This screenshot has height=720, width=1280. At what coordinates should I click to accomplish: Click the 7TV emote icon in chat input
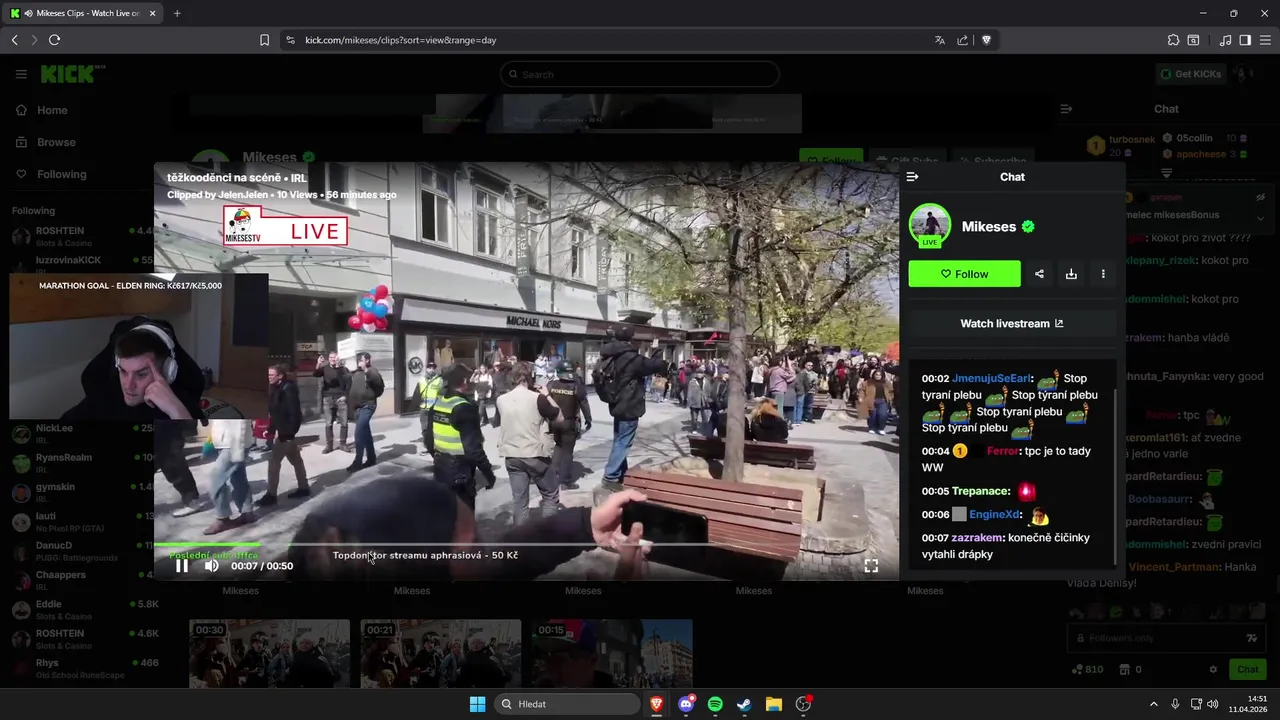[1251, 638]
